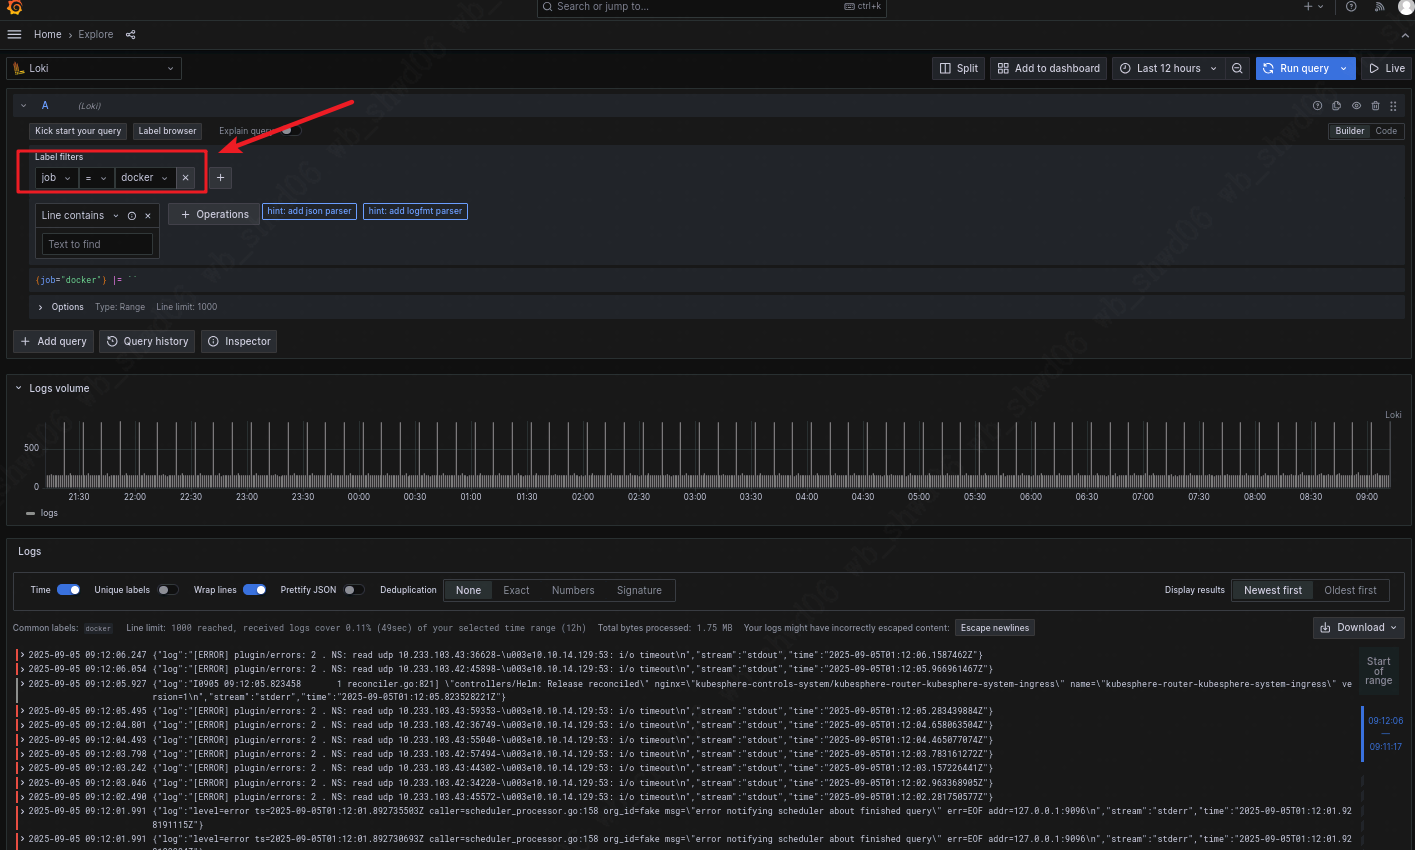Viewport: 1415px width, 850px height.
Task: Click the Split view button
Action: [x=958, y=68]
